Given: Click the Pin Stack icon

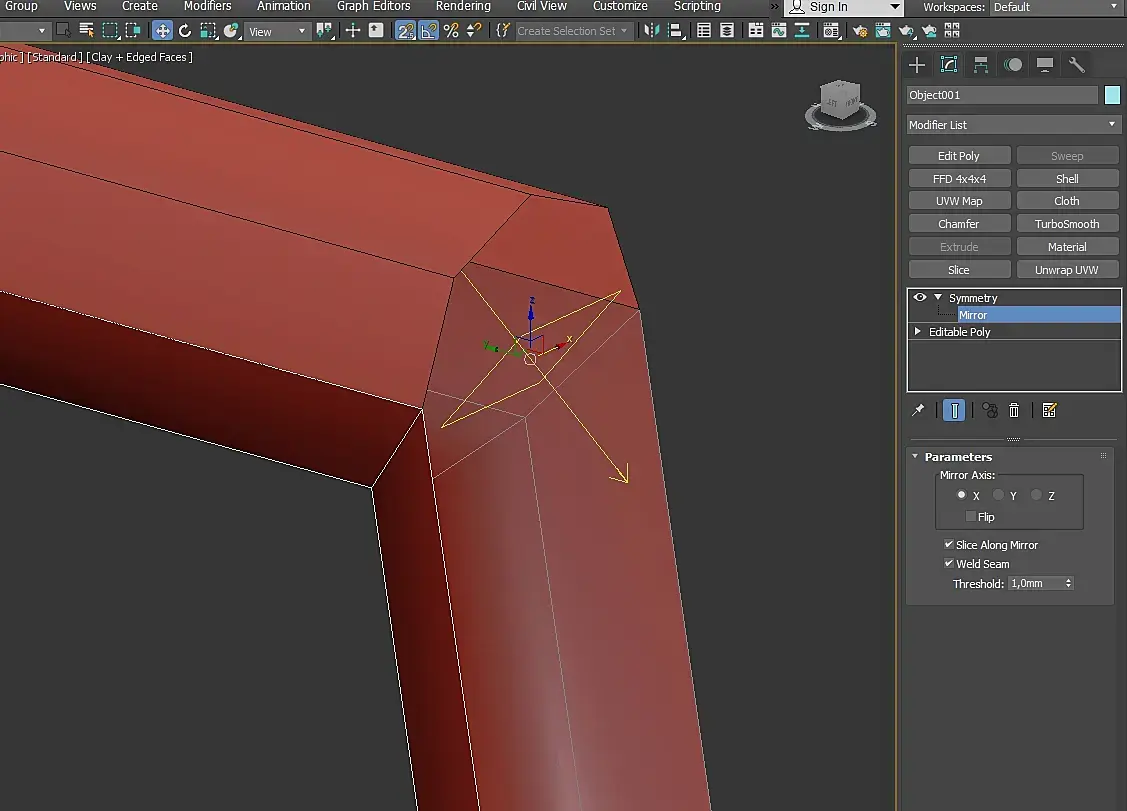Looking at the screenshot, I should coord(919,410).
